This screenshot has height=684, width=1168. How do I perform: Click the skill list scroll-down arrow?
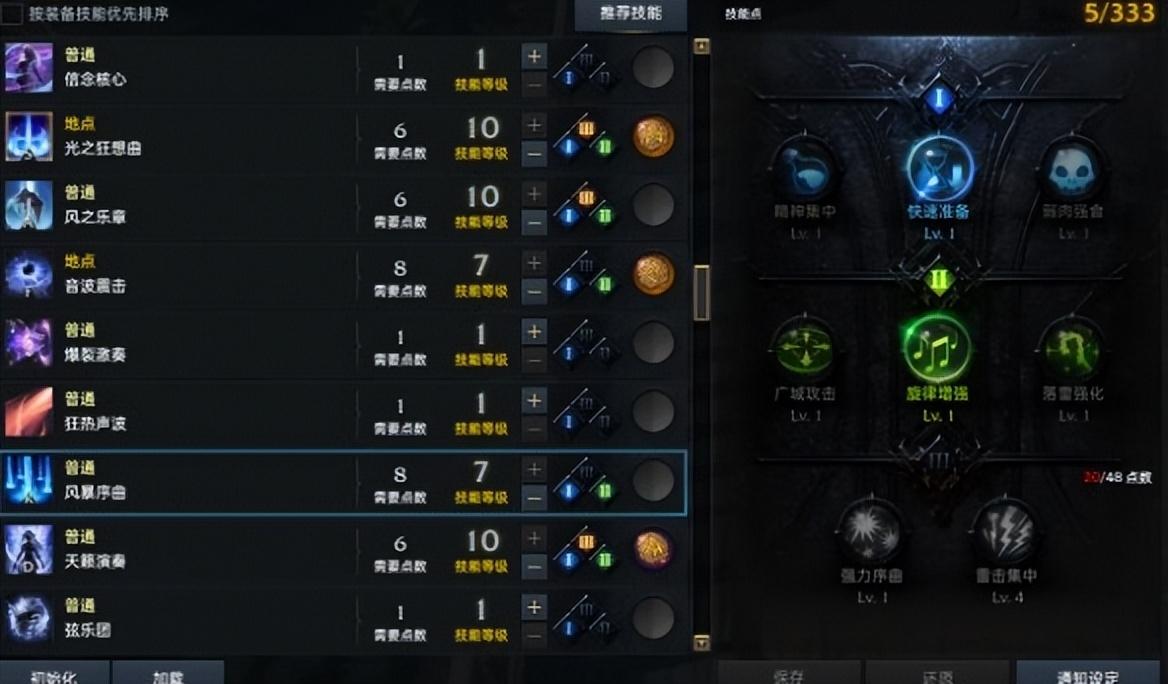[701, 642]
